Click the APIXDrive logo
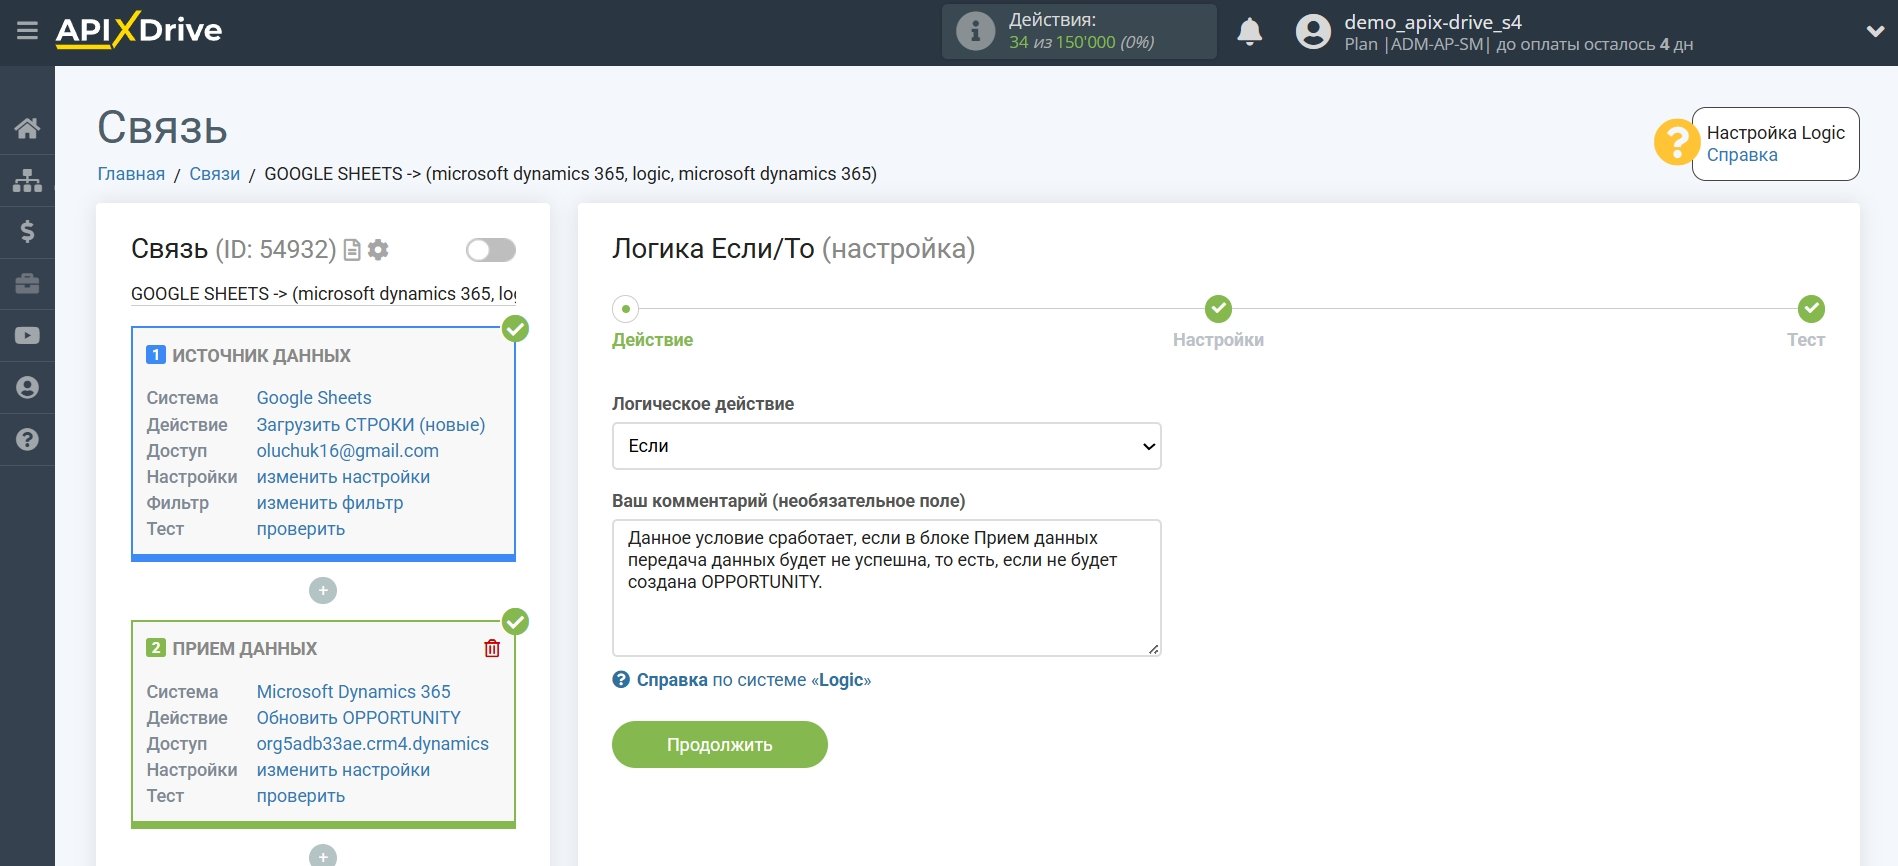 click(139, 30)
